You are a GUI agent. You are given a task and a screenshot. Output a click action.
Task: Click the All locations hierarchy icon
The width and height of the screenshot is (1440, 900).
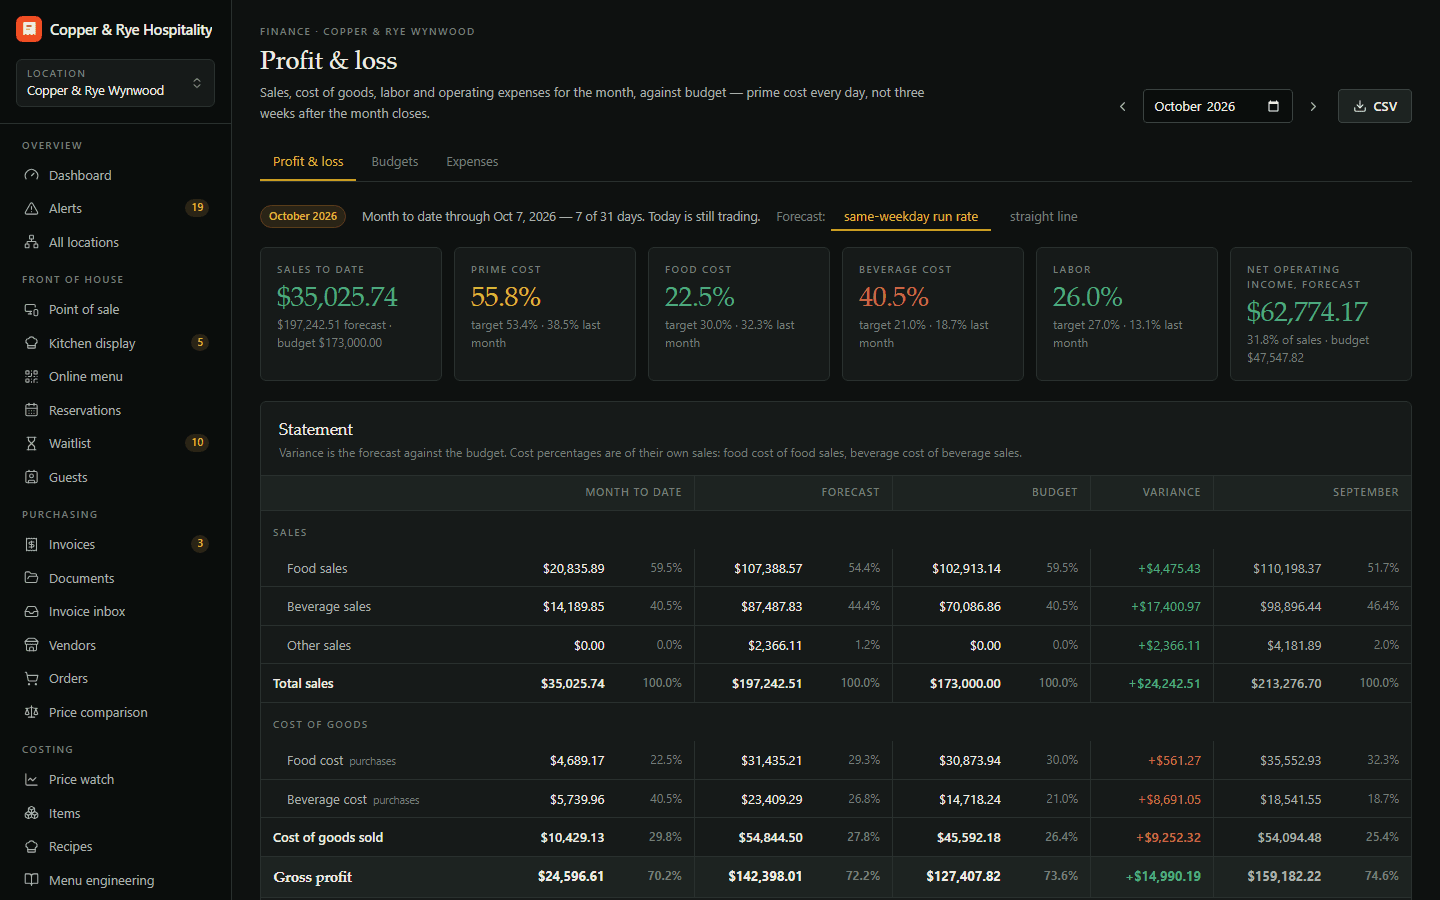31,242
